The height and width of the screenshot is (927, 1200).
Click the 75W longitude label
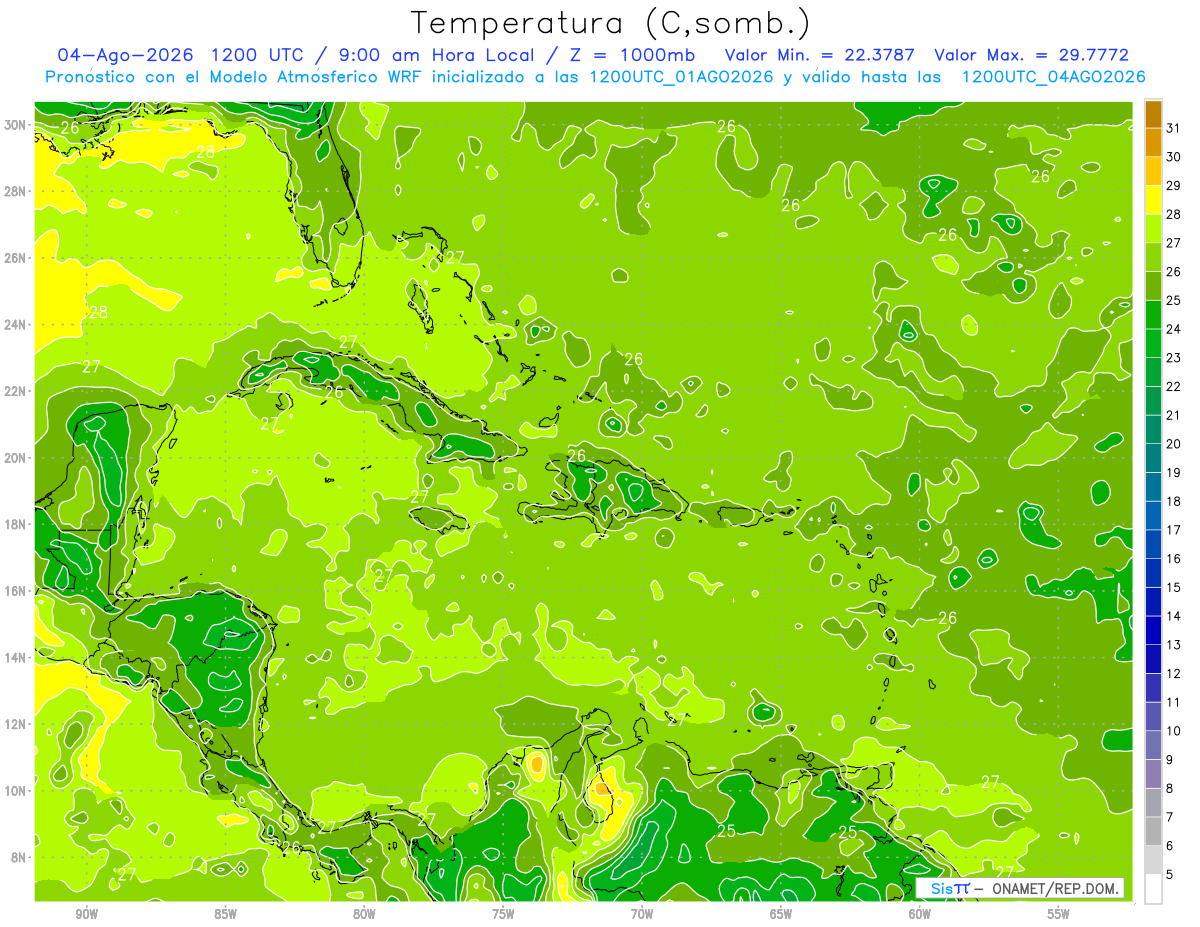pyautogui.click(x=503, y=914)
